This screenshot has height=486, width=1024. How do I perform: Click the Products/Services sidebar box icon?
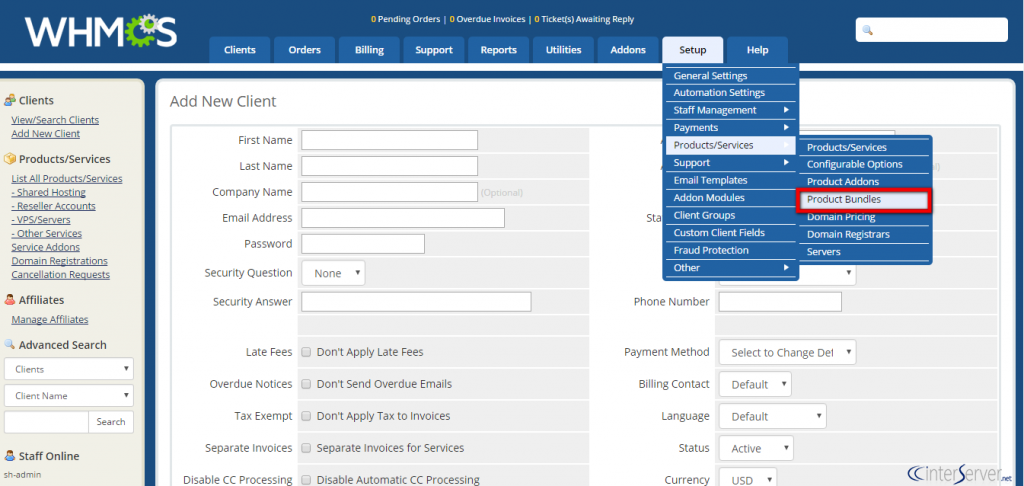[10, 159]
